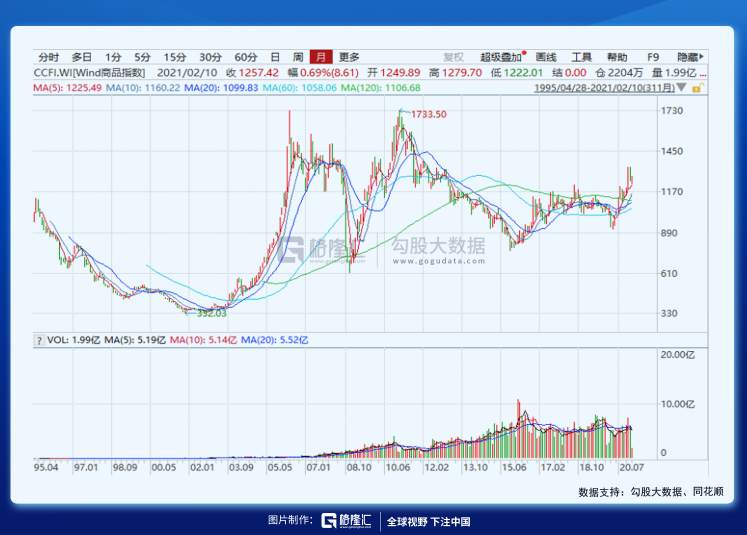Click the 332.03 low price marker
Viewport: 747px width, 535px height.
[212, 313]
